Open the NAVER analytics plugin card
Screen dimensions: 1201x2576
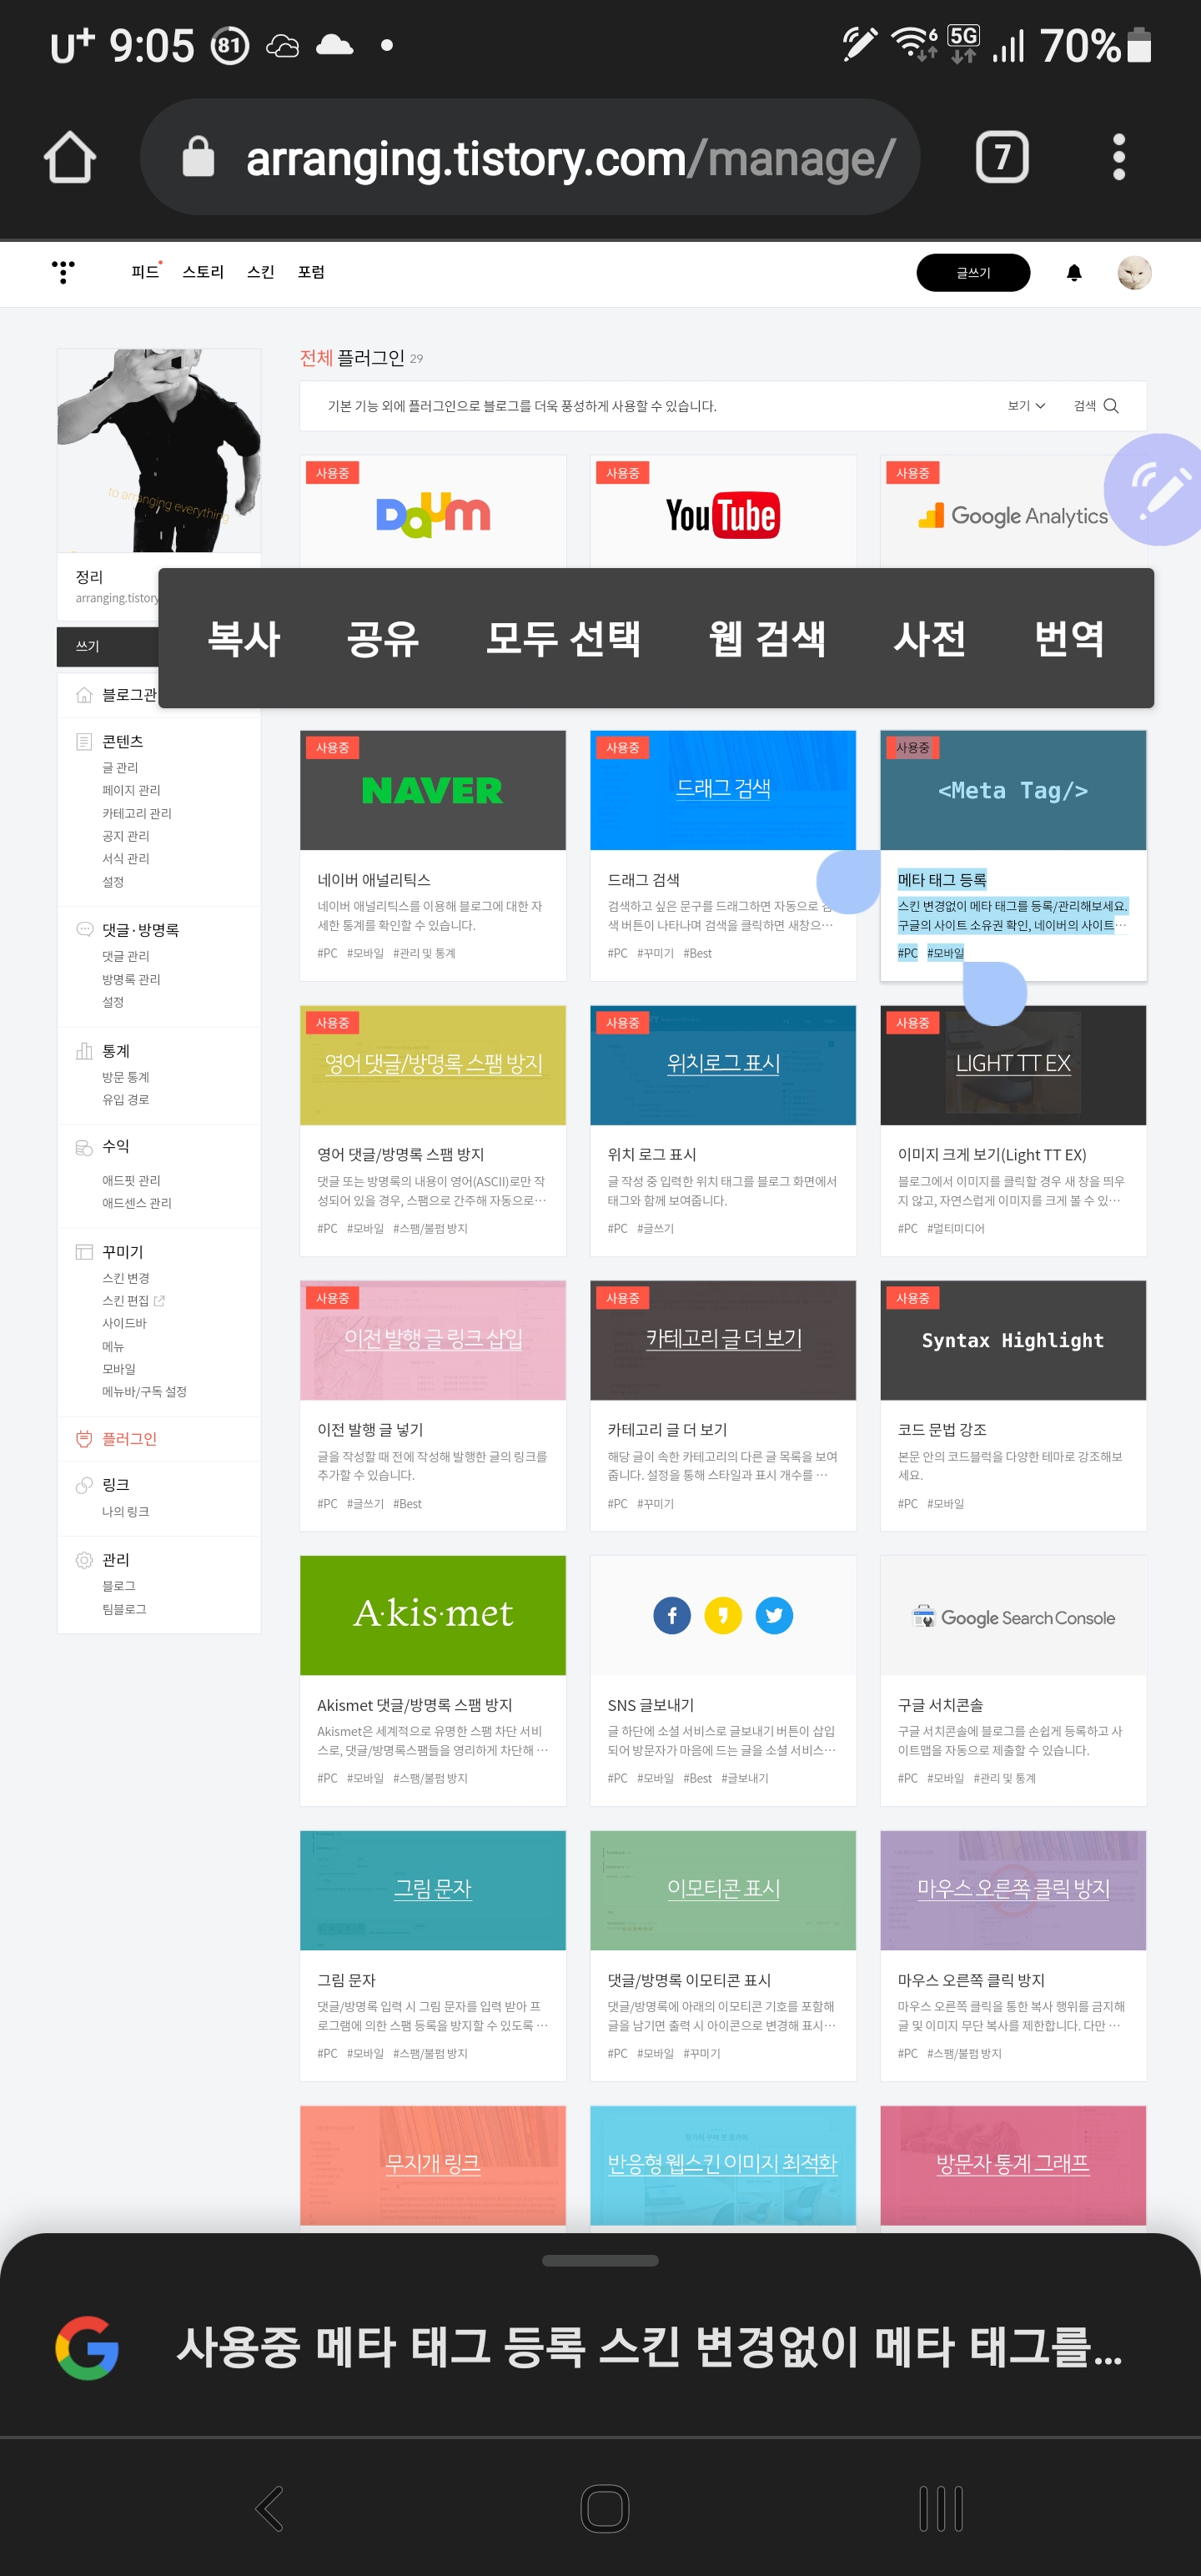[x=433, y=855]
